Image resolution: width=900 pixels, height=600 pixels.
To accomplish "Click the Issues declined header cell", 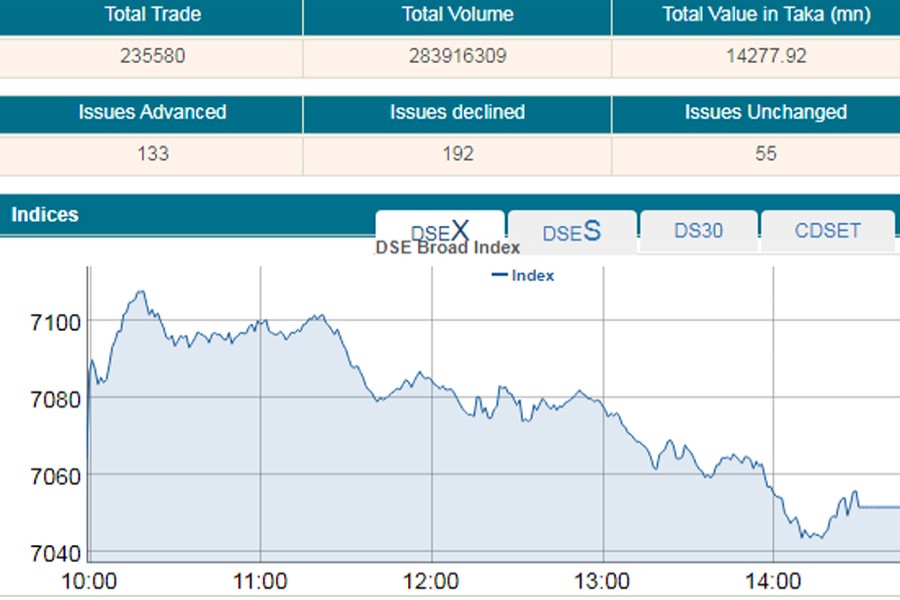I will (457, 112).
